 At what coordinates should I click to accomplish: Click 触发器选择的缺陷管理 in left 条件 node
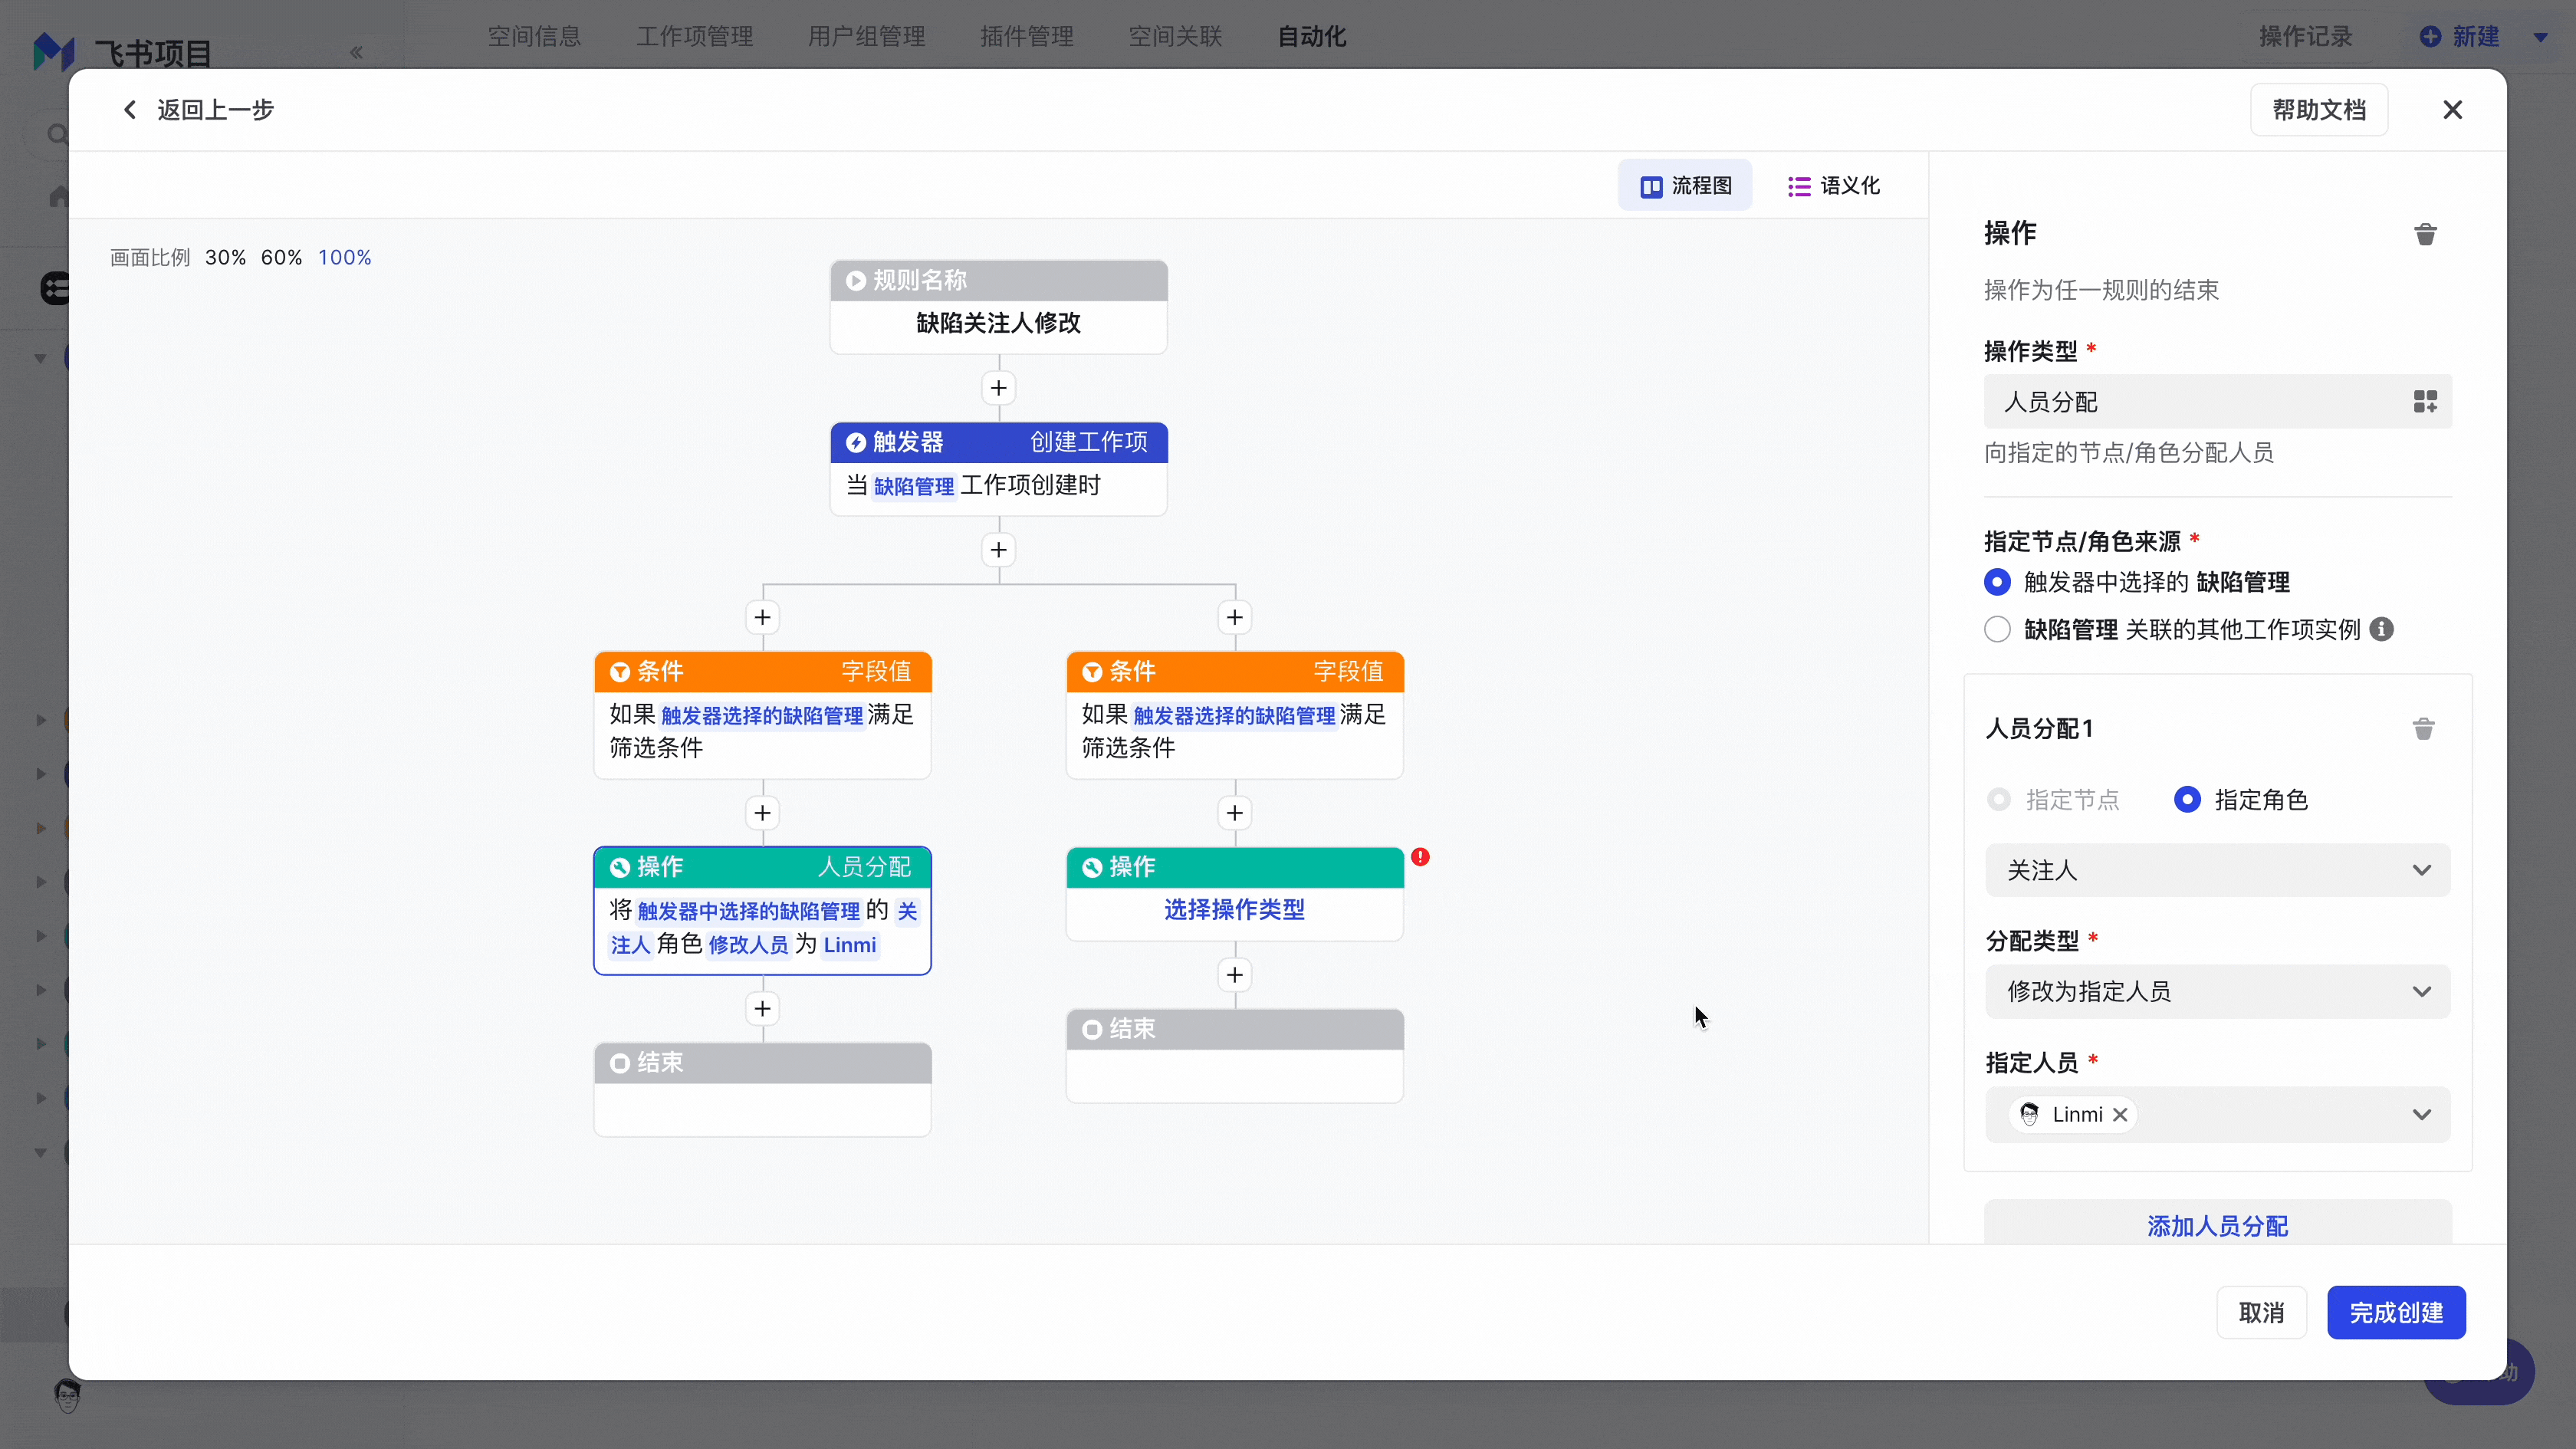pyautogui.click(x=761, y=716)
